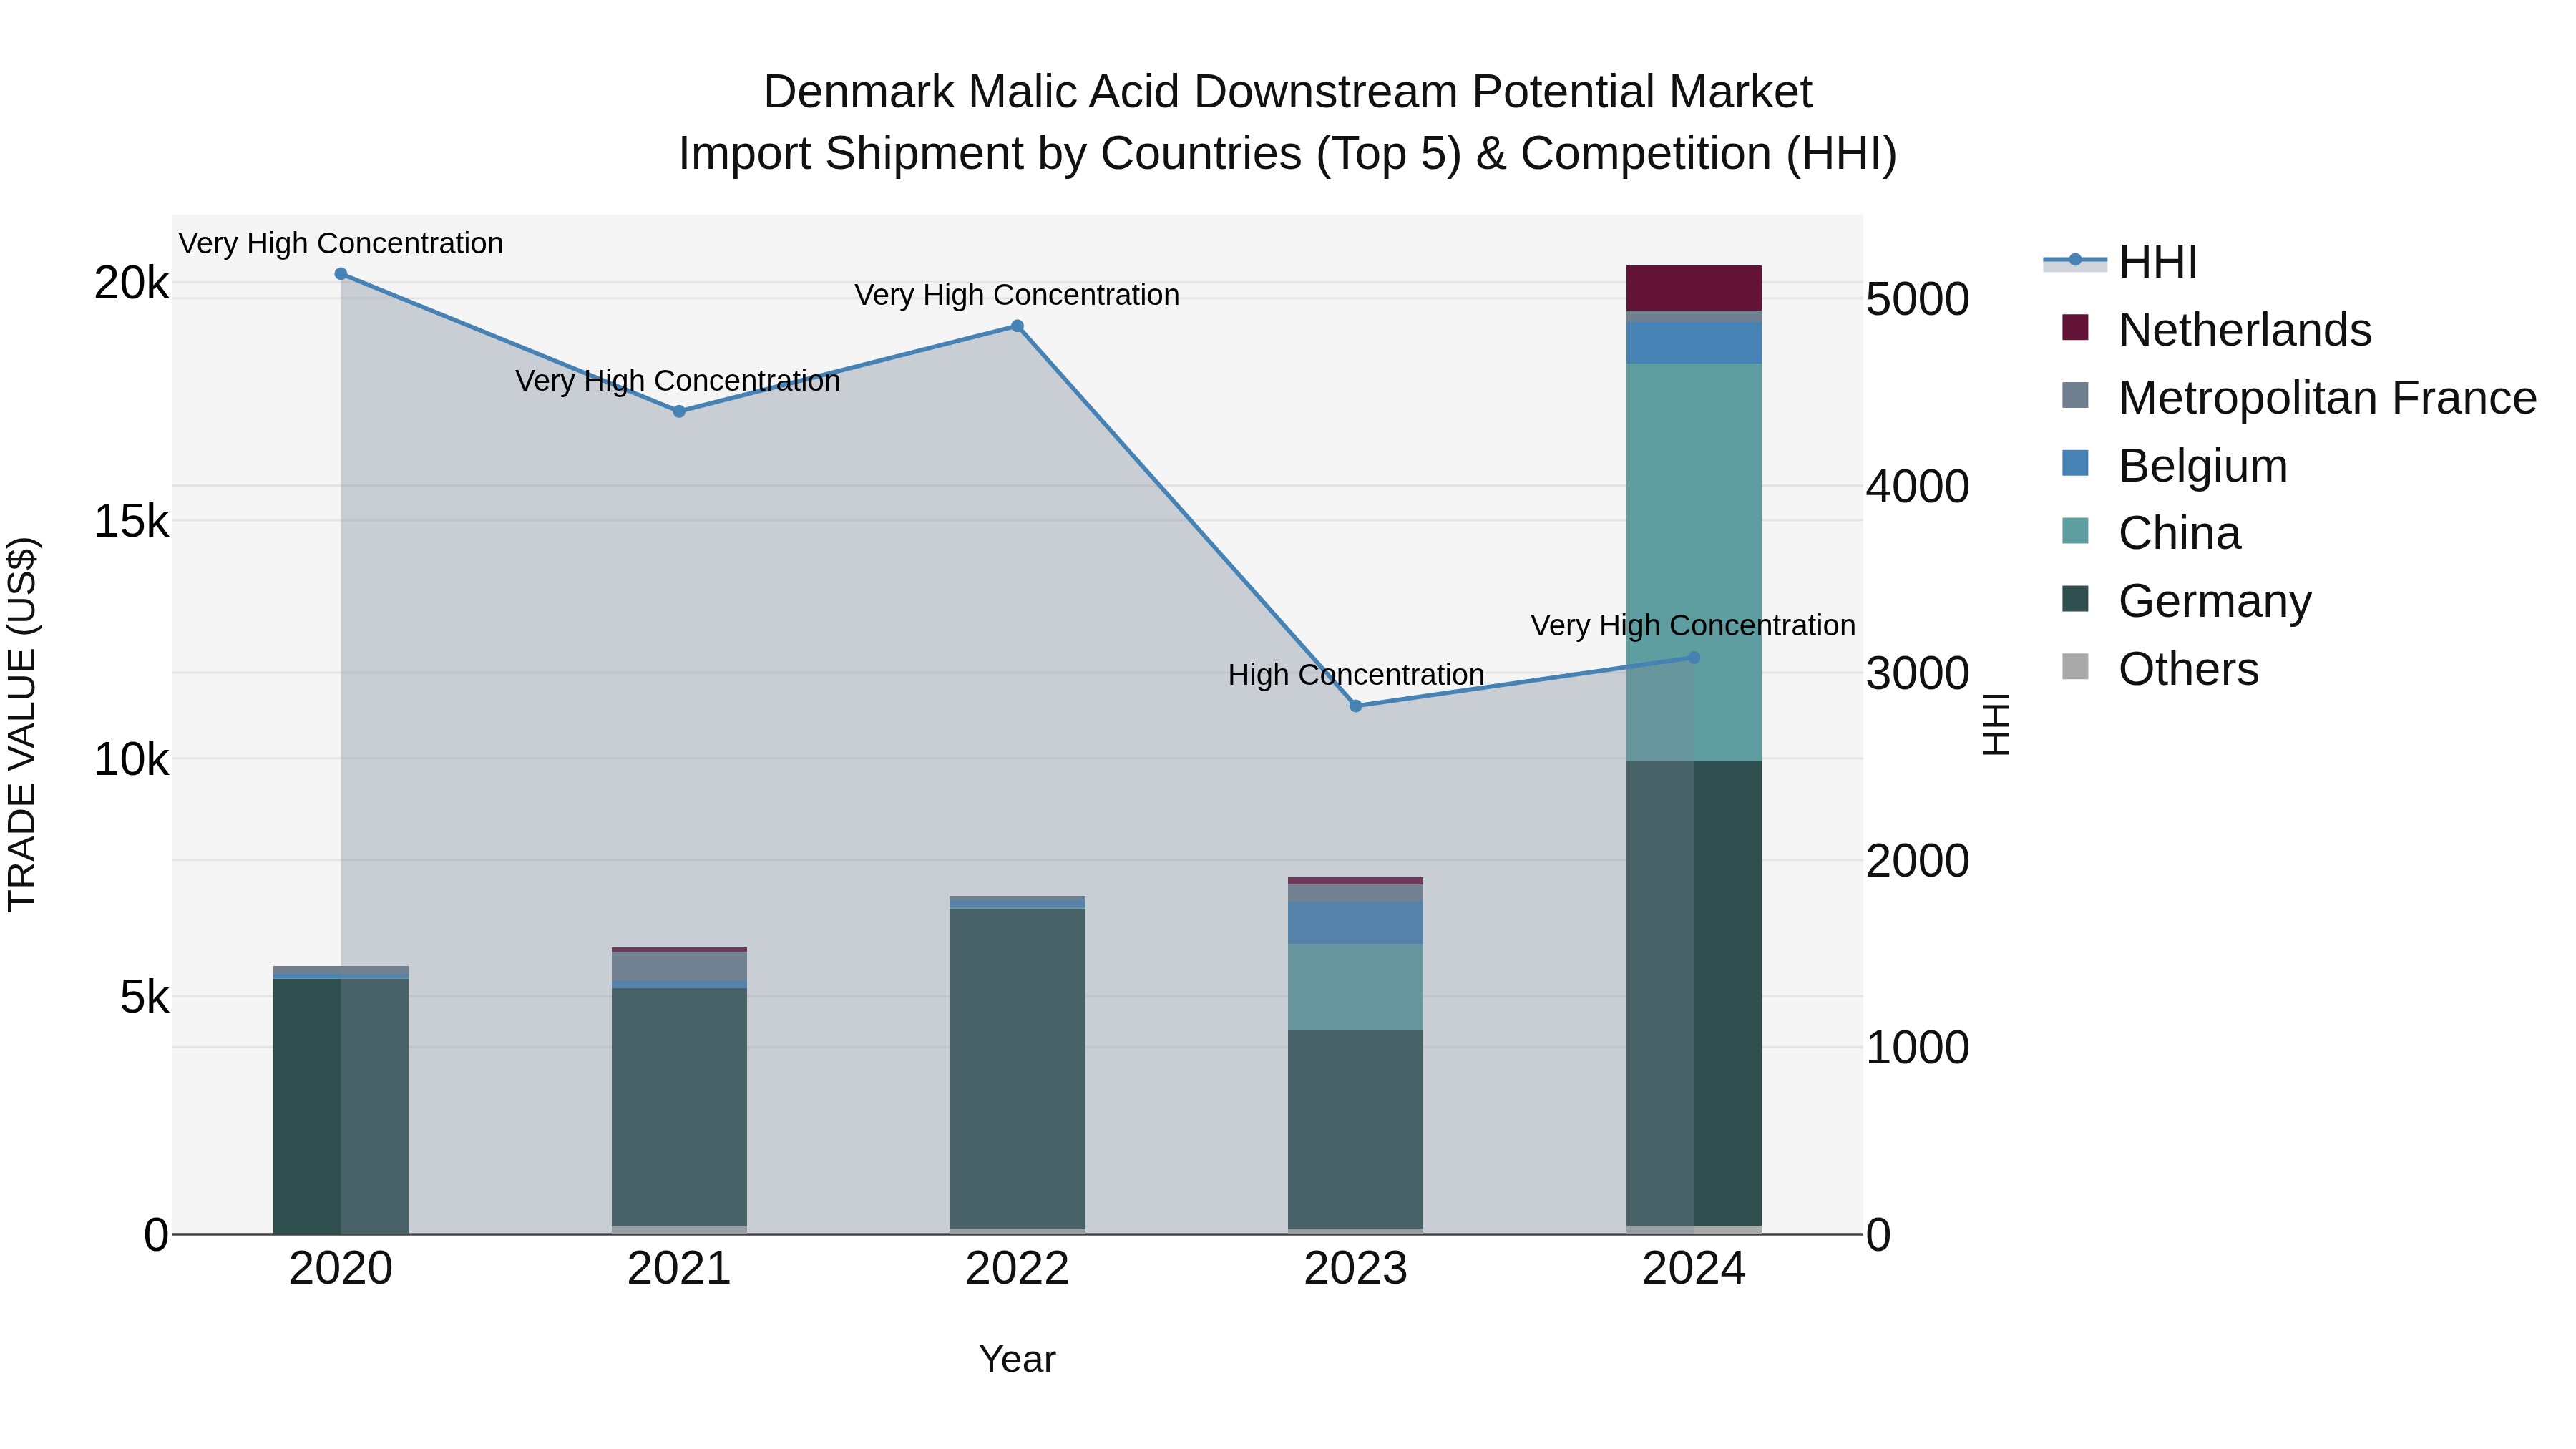Click the 2024 Germany bar segment
The image size is (2576, 1449).
click(x=1694, y=993)
